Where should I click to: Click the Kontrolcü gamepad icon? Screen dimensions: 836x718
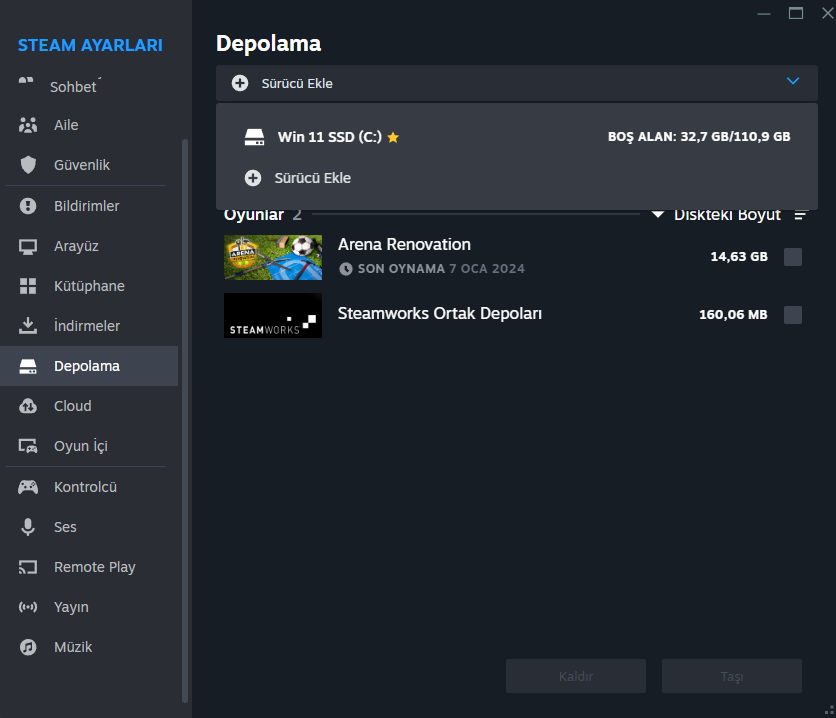click(x=28, y=487)
